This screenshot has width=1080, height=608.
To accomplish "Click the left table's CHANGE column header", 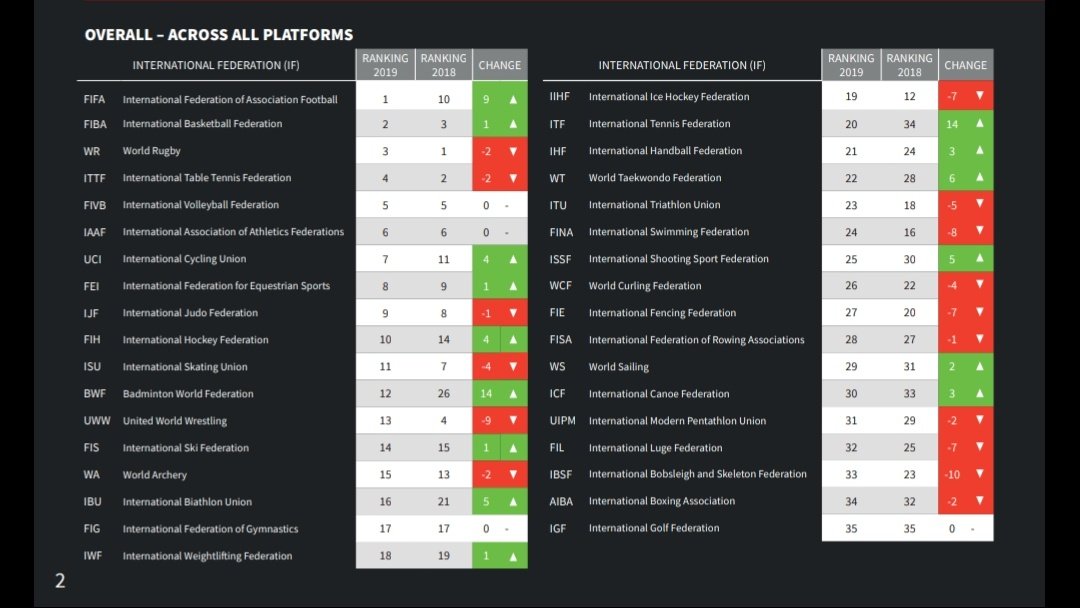I will pyautogui.click(x=500, y=65).
